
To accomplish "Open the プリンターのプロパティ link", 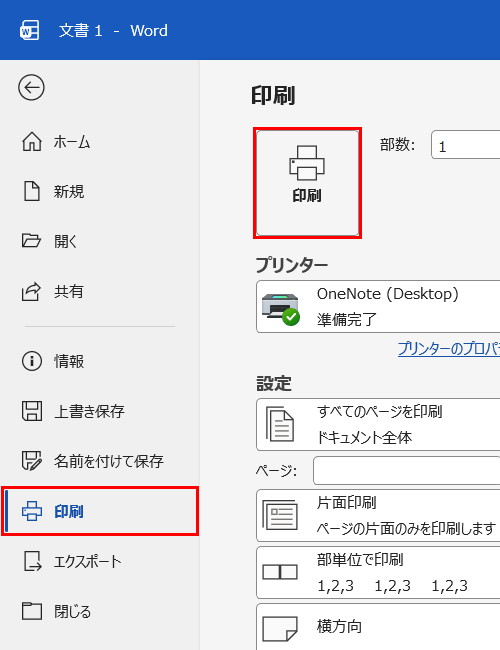I will pyautogui.click(x=449, y=349).
